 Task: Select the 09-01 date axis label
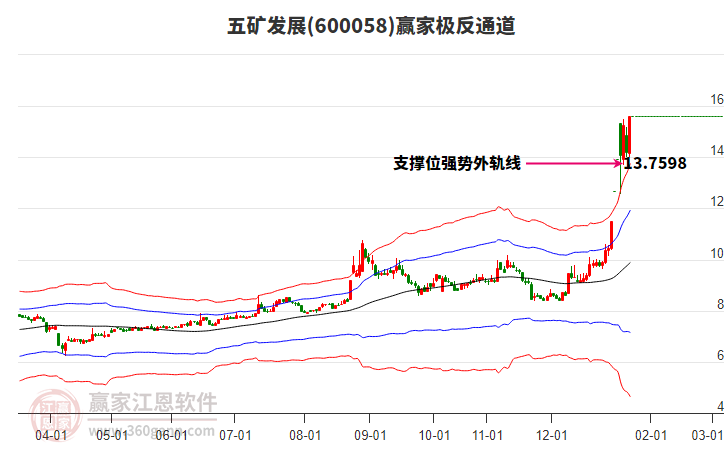click(370, 435)
